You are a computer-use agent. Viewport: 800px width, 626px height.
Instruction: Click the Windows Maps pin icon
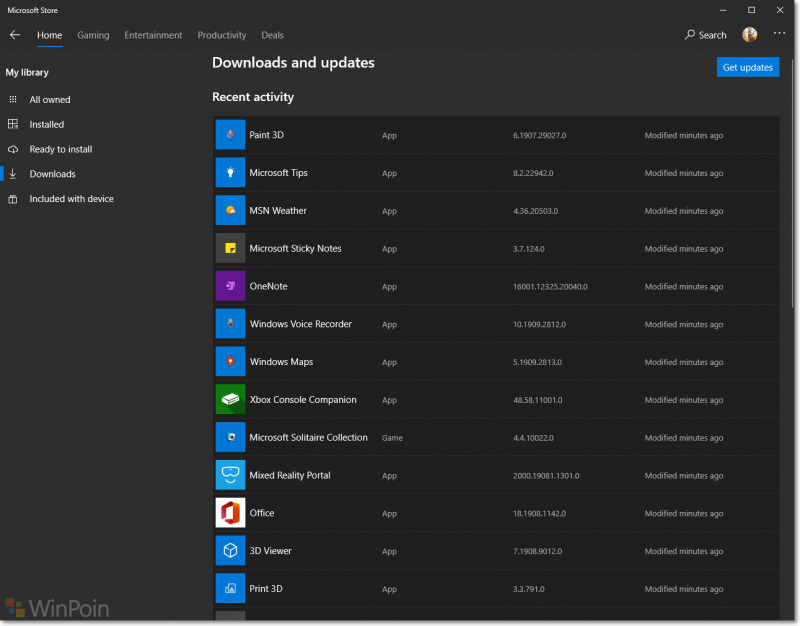point(230,361)
